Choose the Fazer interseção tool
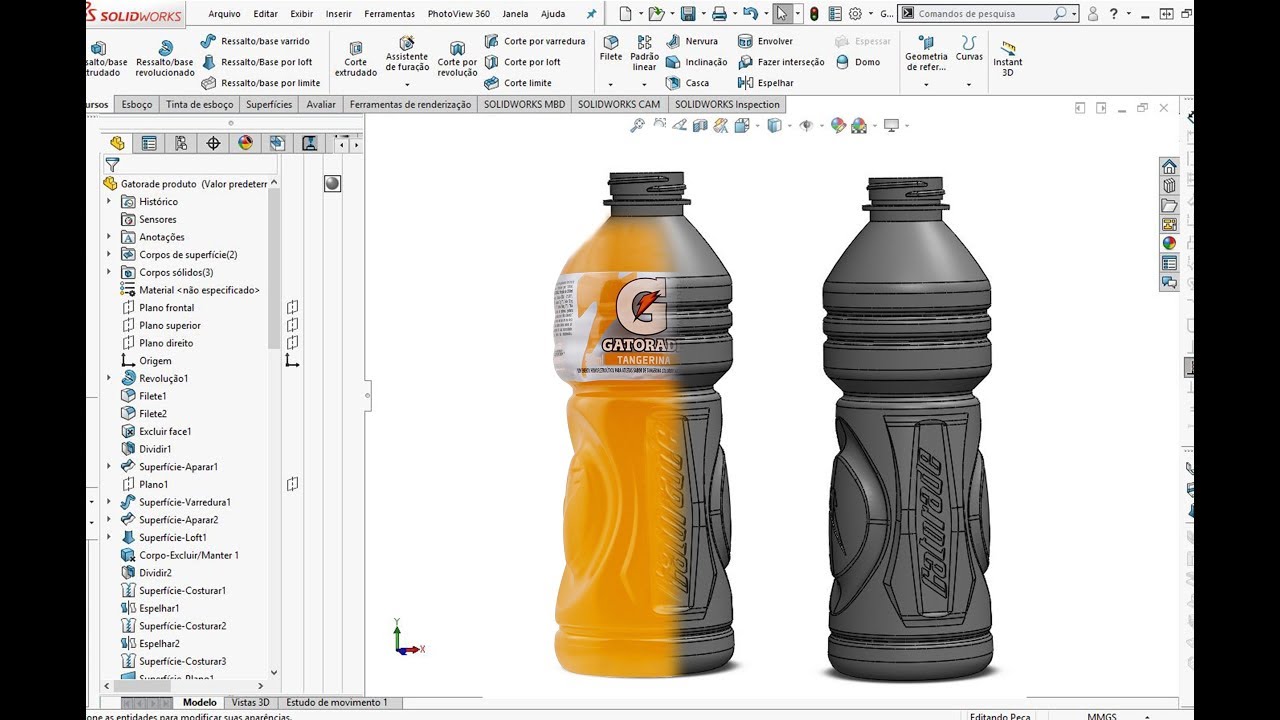The image size is (1280, 720). coord(782,62)
